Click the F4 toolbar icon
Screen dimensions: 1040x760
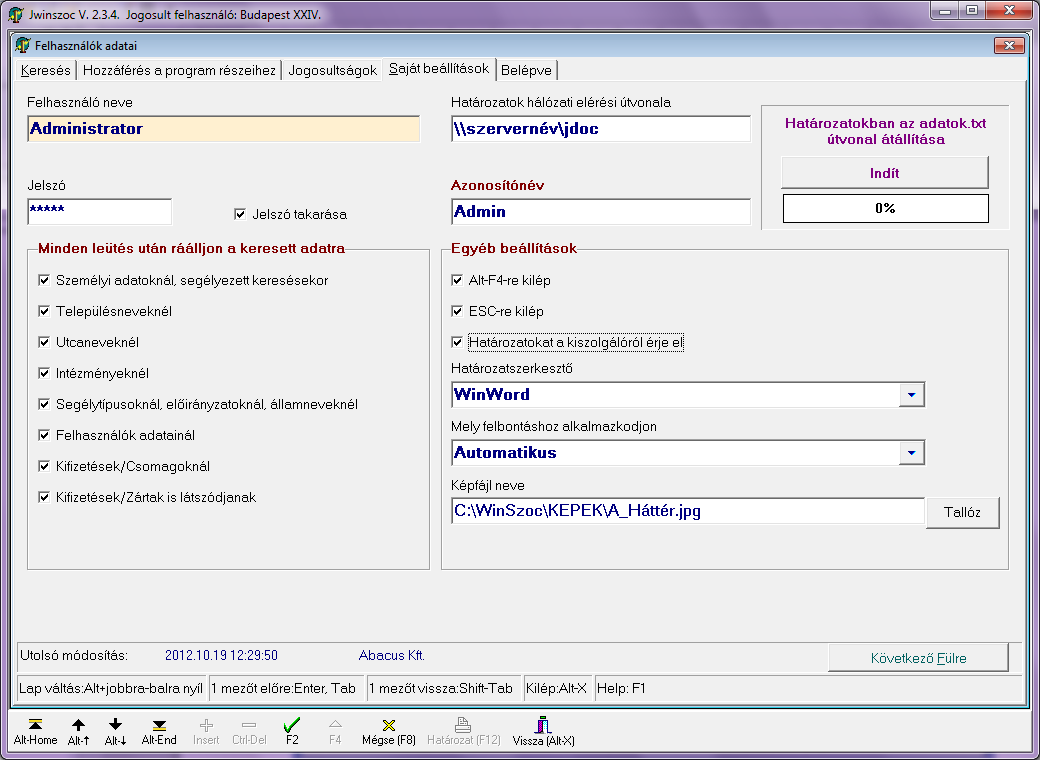[x=335, y=731]
